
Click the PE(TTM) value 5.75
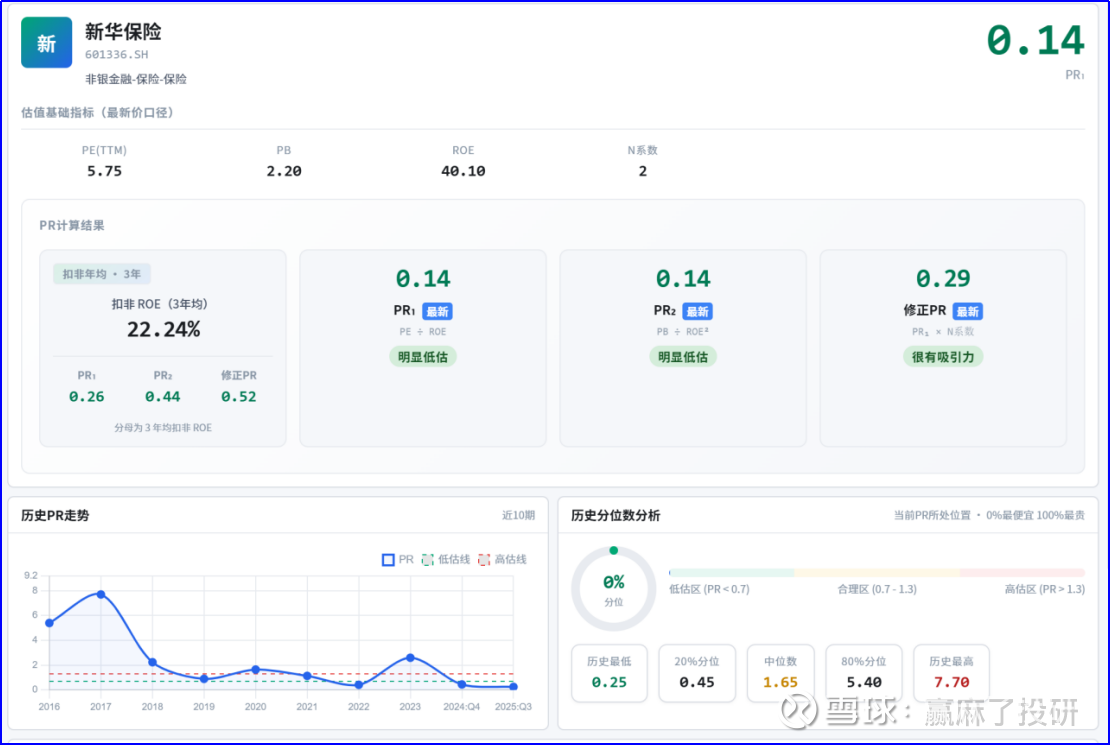[x=104, y=171]
